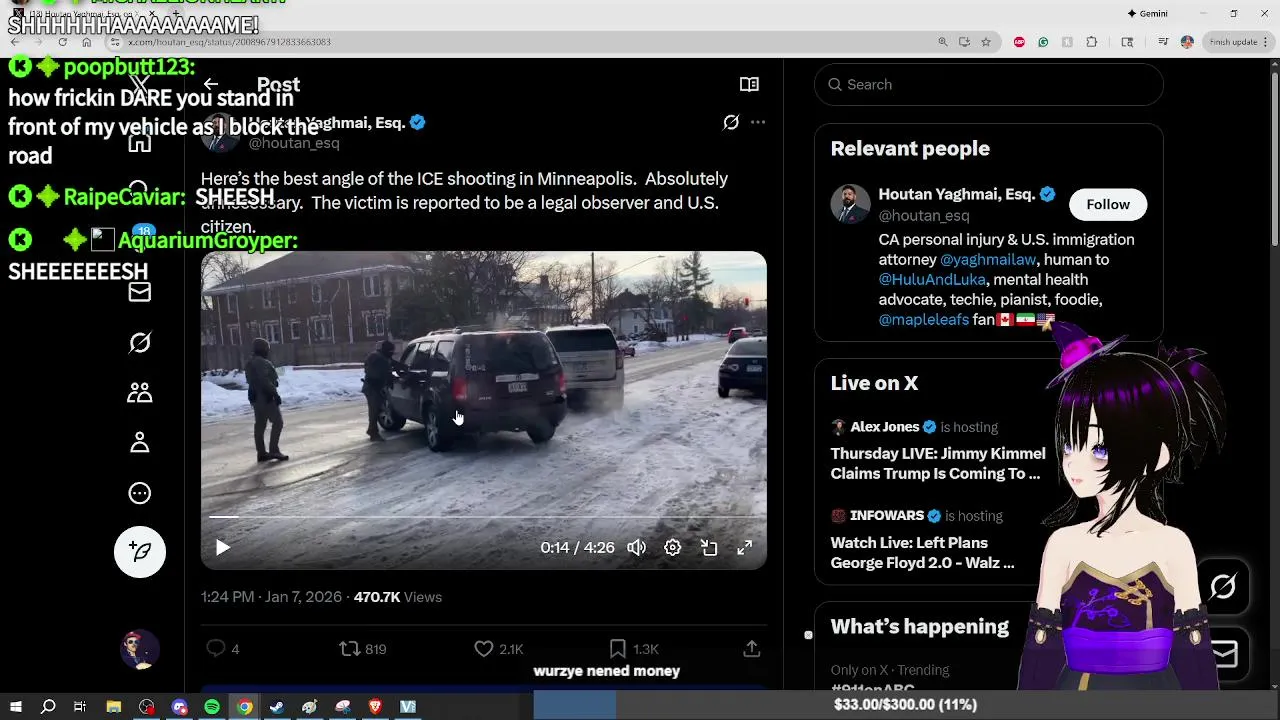Open Communities in the sidebar
This screenshot has width=1280, height=720.
pos(140,393)
